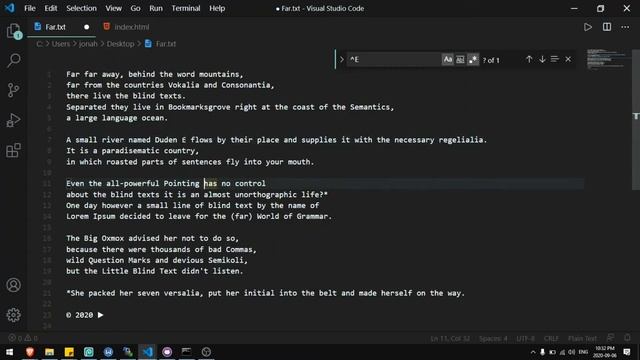Open the Windows Action Center
640x360 pixels.
point(627,352)
